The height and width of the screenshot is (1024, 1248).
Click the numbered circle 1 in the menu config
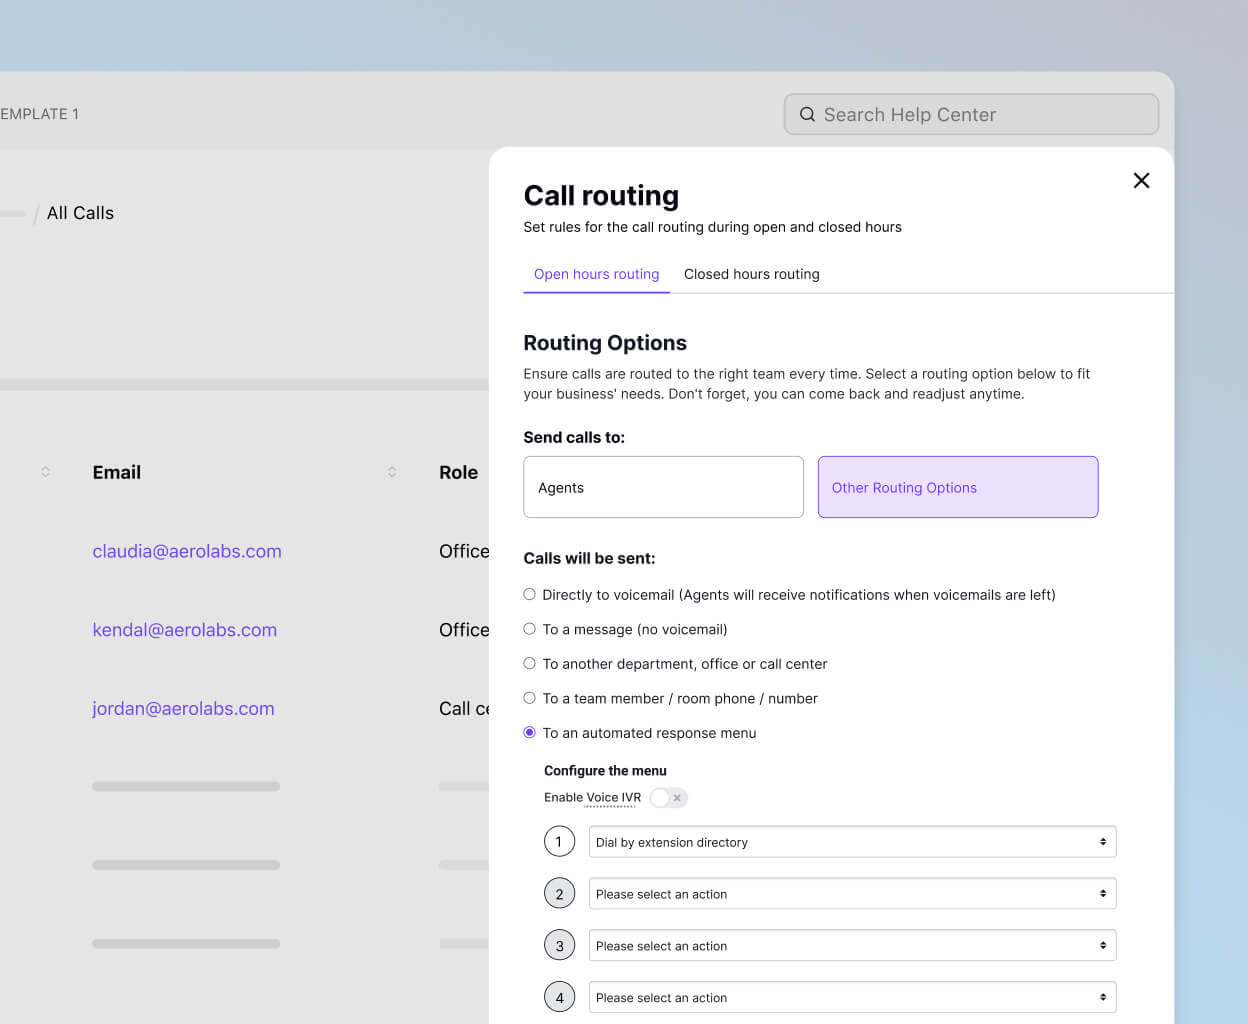pyautogui.click(x=559, y=841)
